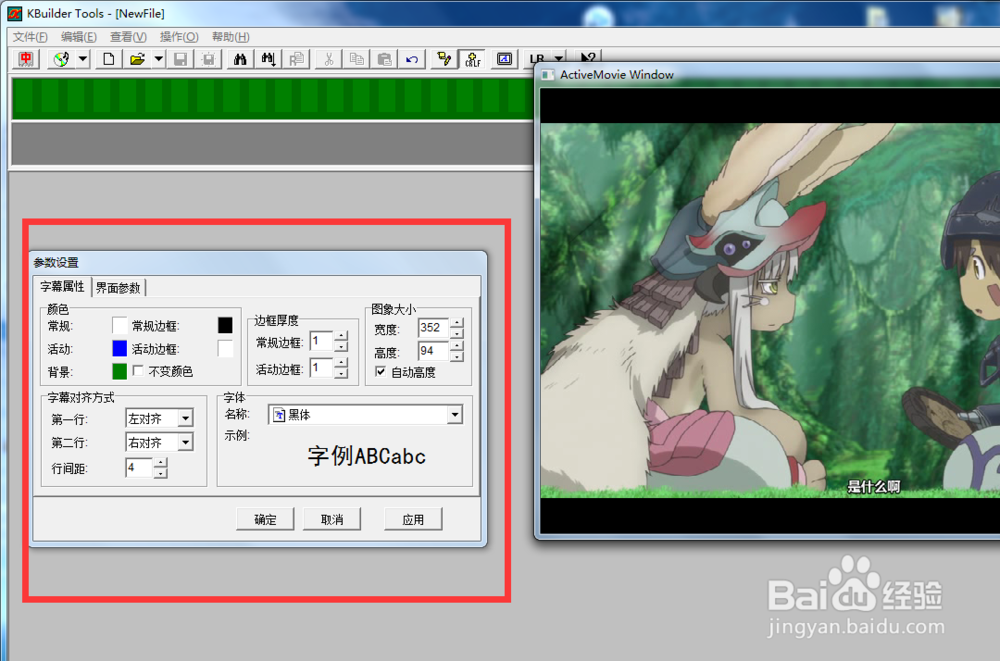Pick the white 活动边框 color swatch

point(225,348)
